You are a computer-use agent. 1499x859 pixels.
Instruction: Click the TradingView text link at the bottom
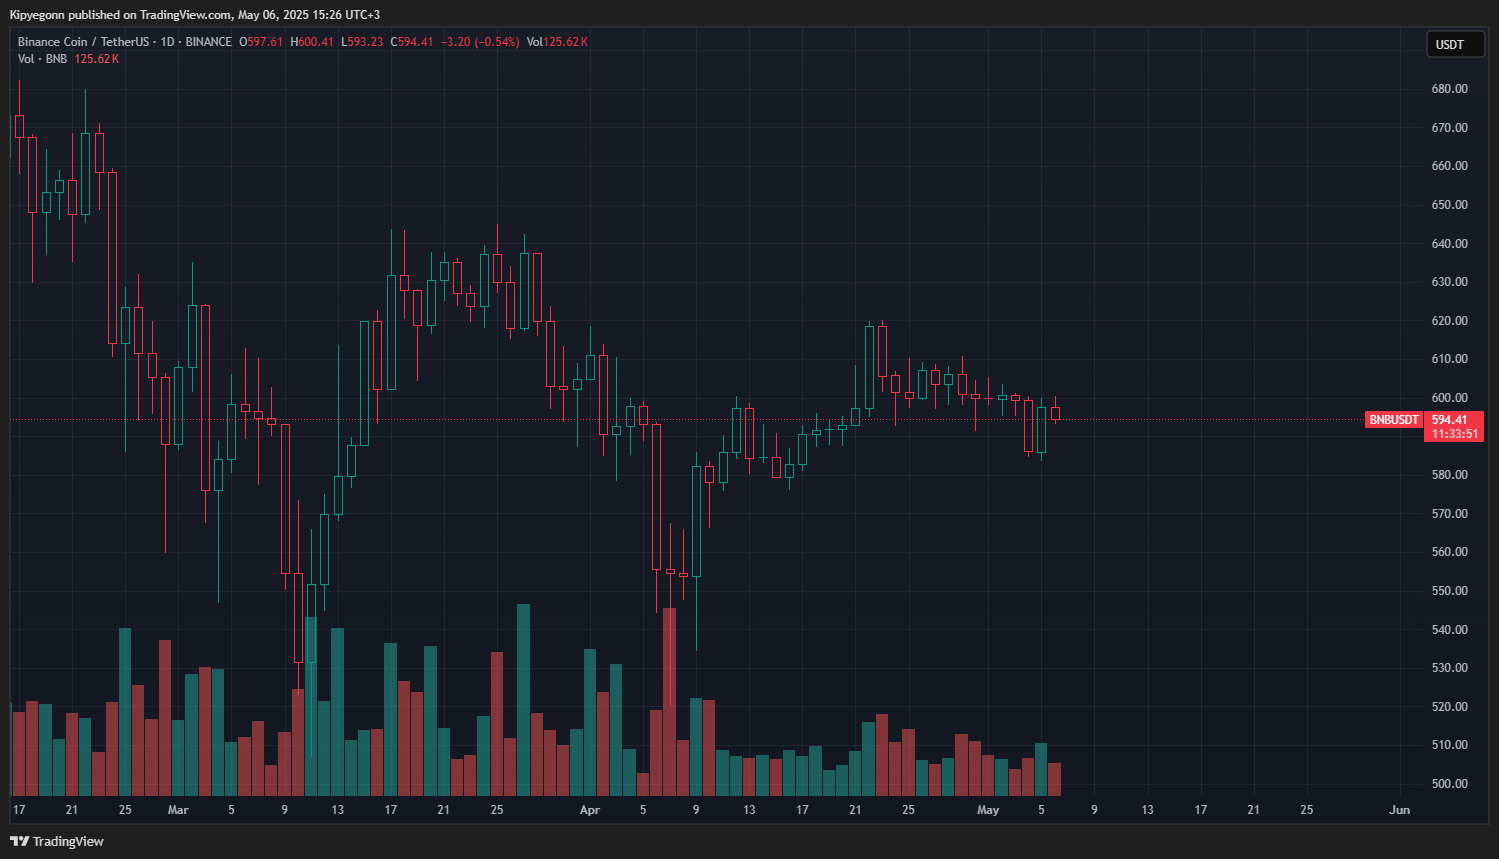click(x=68, y=841)
